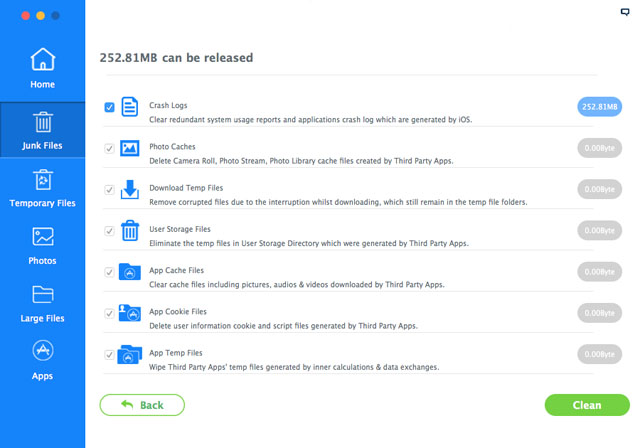Click the App Temp Files folder icon
The width and height of the screenshot is (640, 448).
[x=130, y=354]
